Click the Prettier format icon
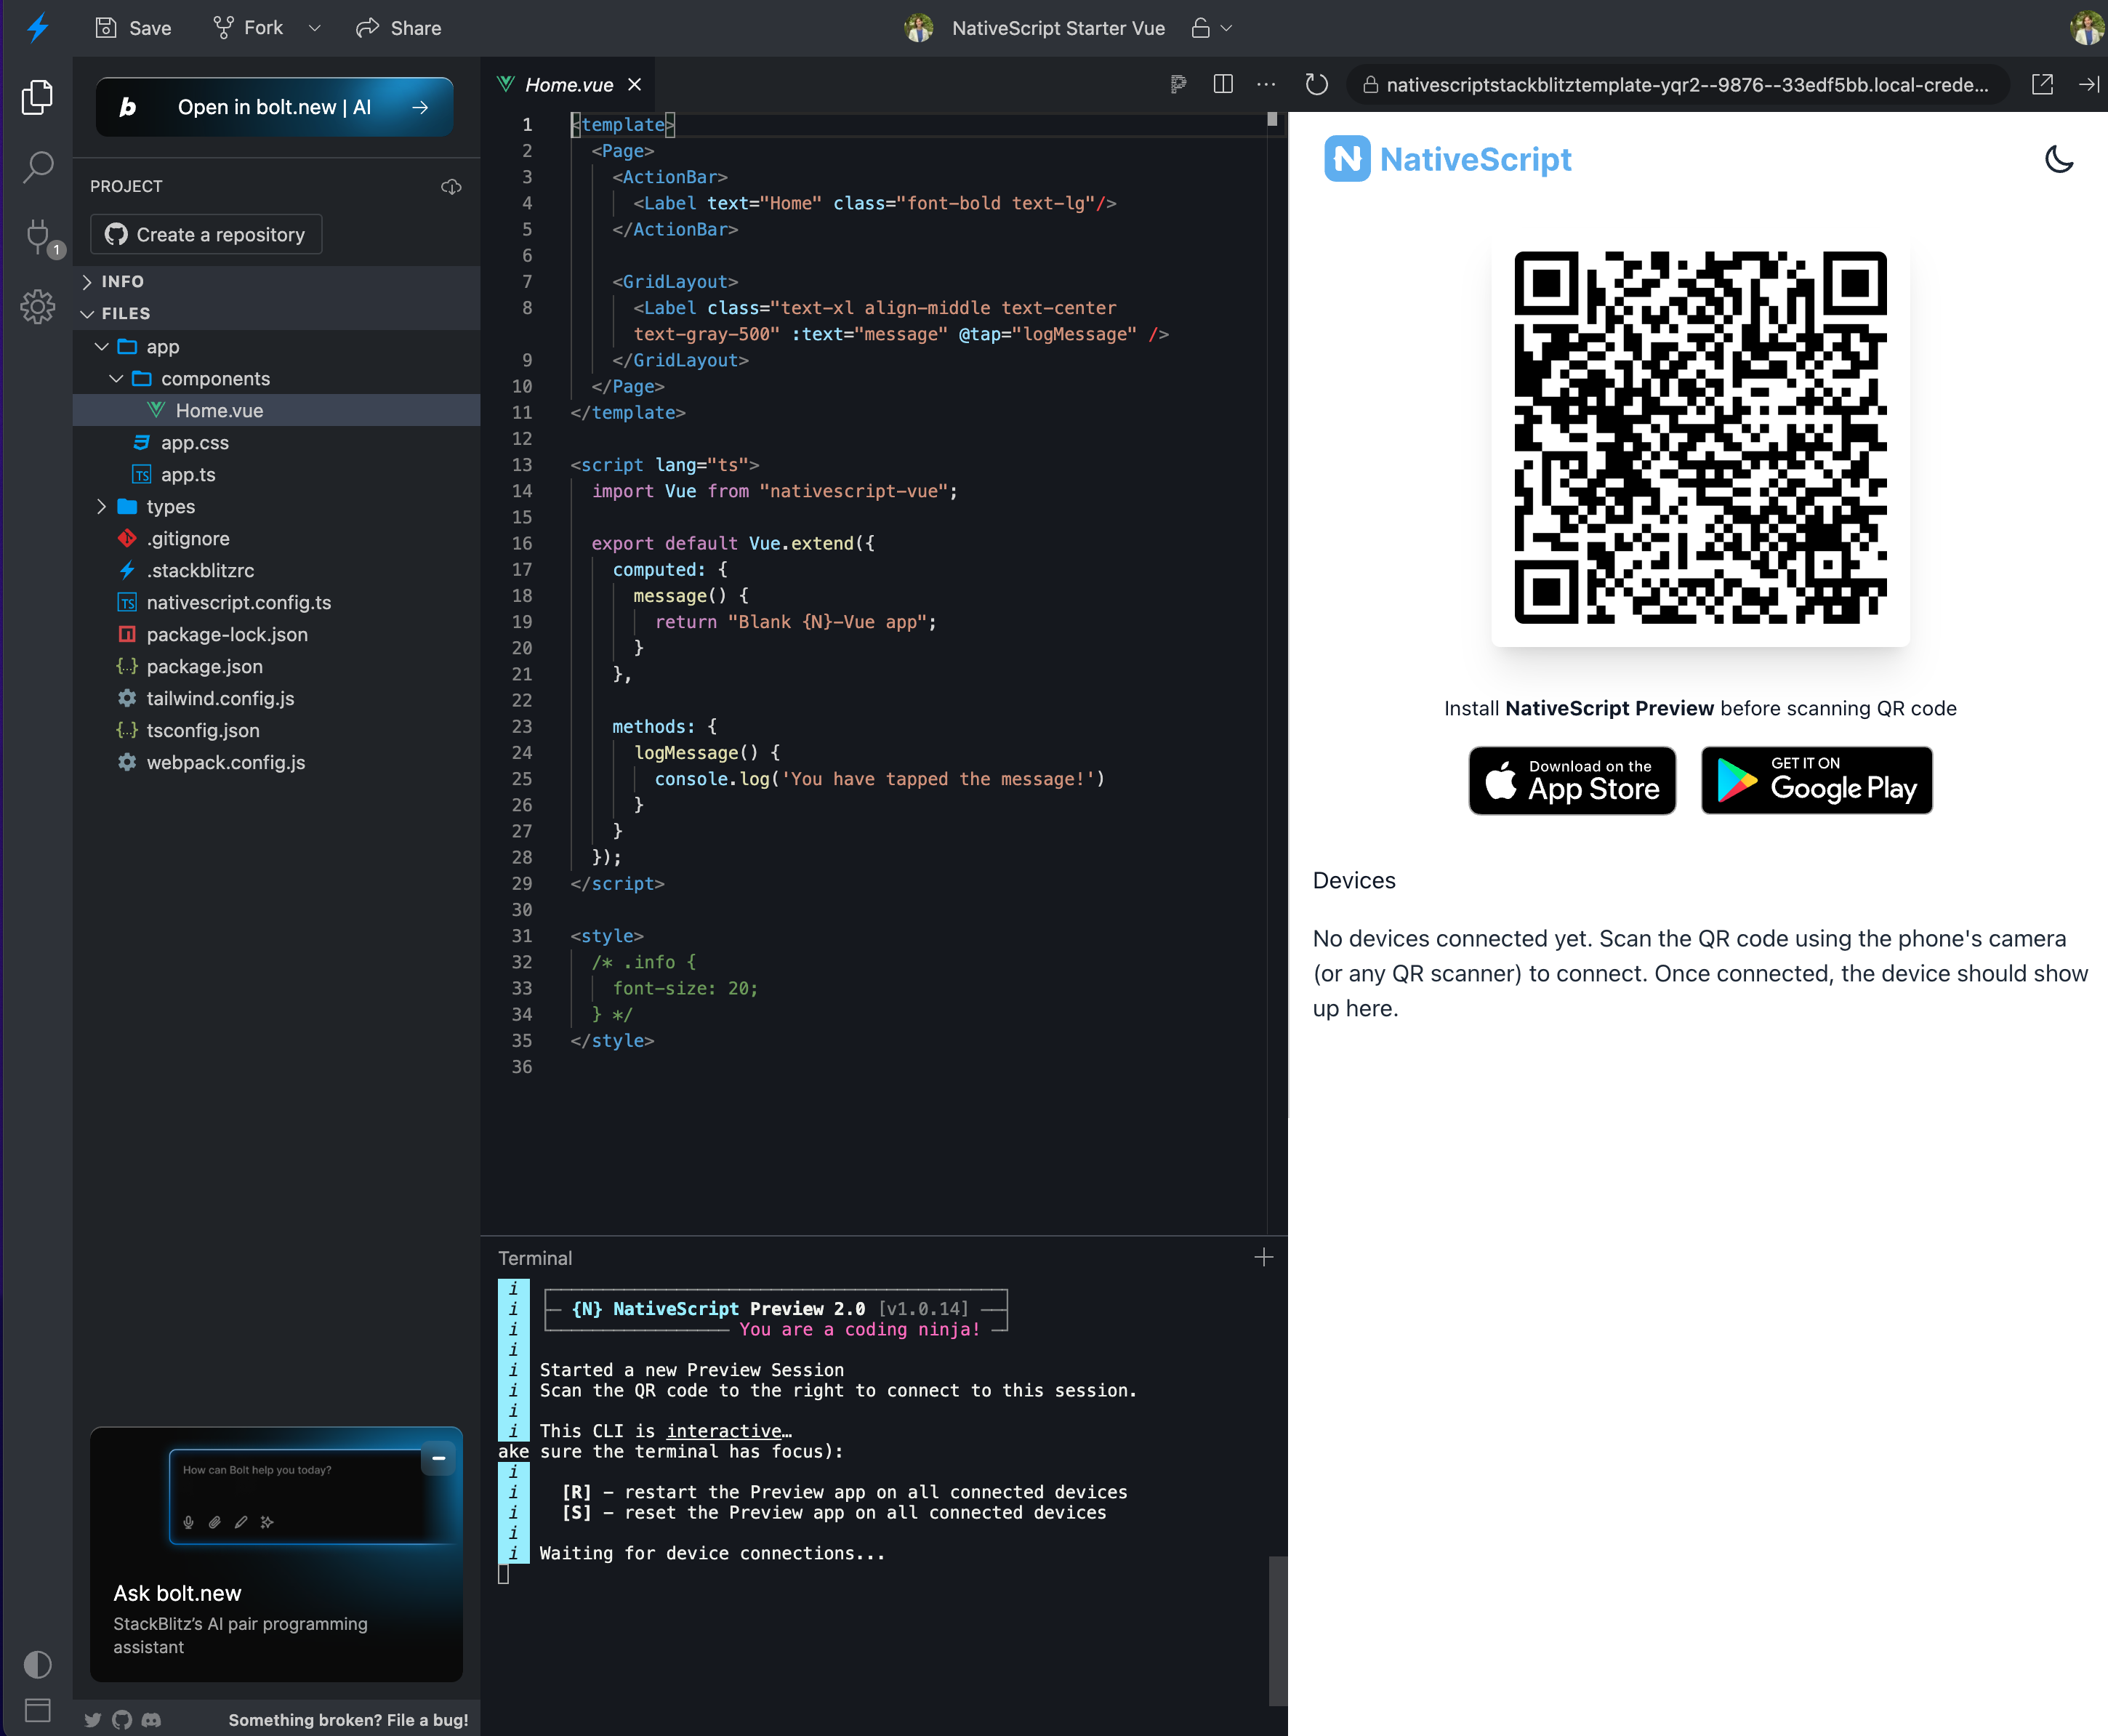This screenshot has width=2108, height=1736. point(1178,84)
